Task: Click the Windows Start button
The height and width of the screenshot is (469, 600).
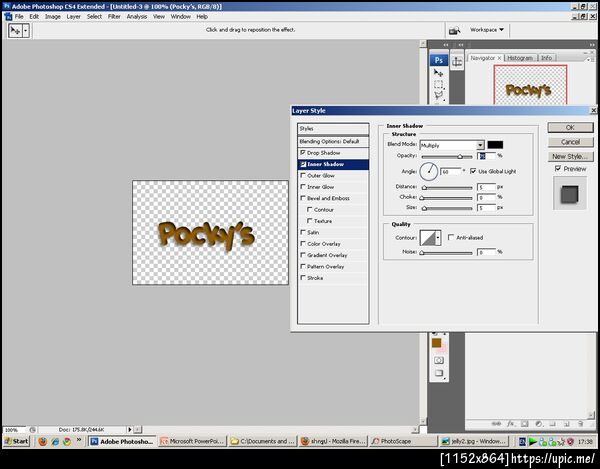Action: pyautogui.click(x=16, y=441)
